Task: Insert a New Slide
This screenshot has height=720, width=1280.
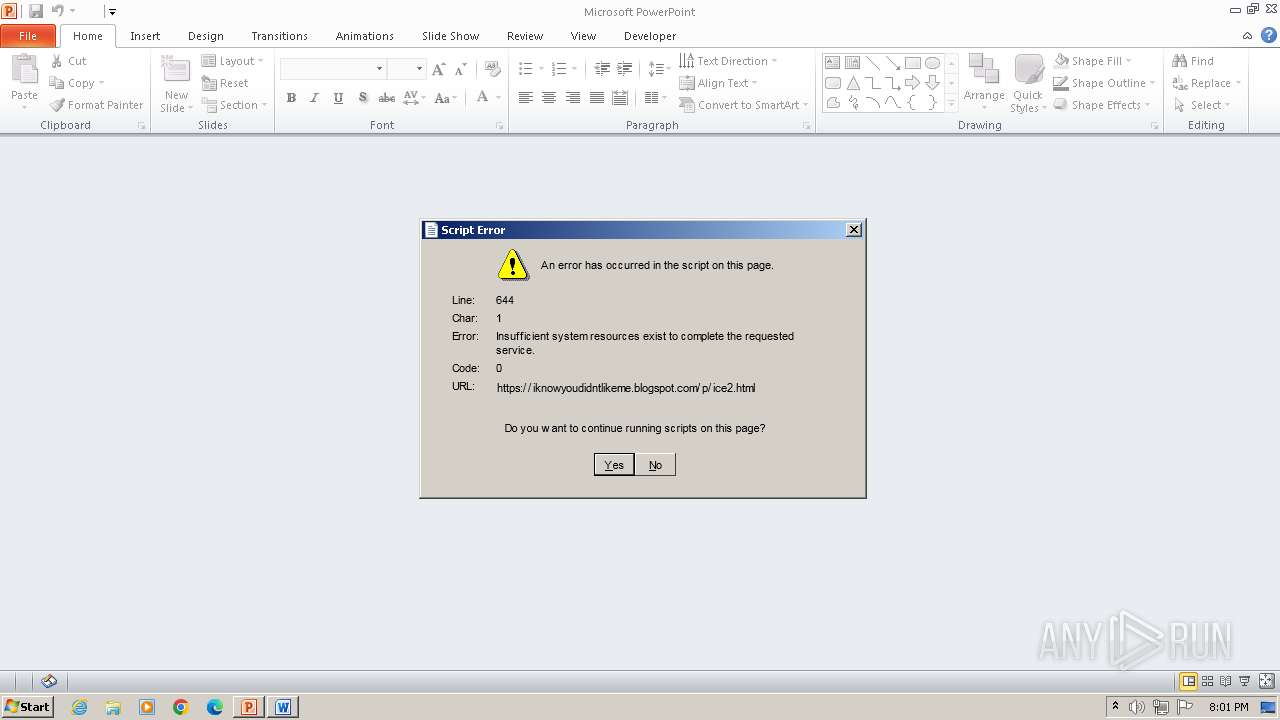Action: (176, 84)
